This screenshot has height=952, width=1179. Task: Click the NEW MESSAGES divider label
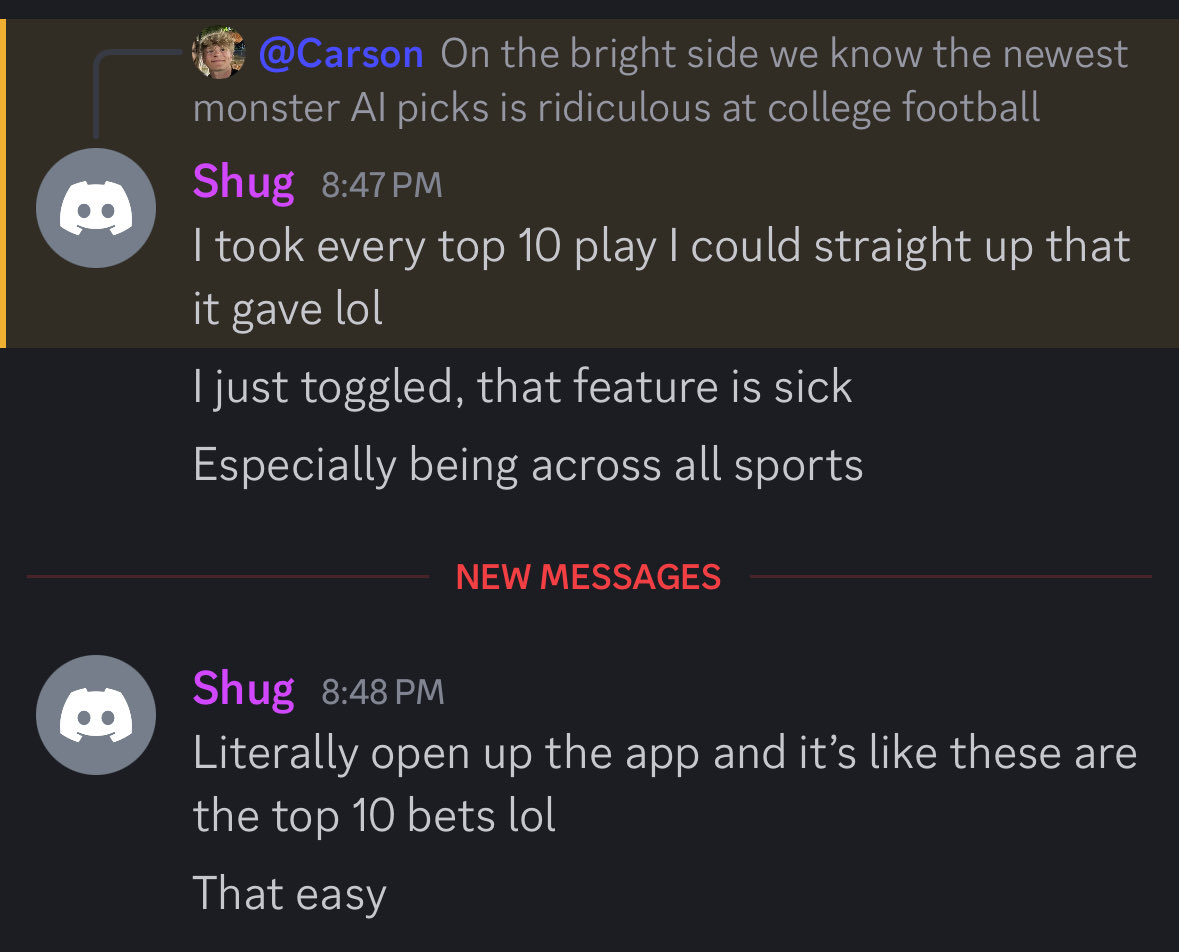(588, 577)
